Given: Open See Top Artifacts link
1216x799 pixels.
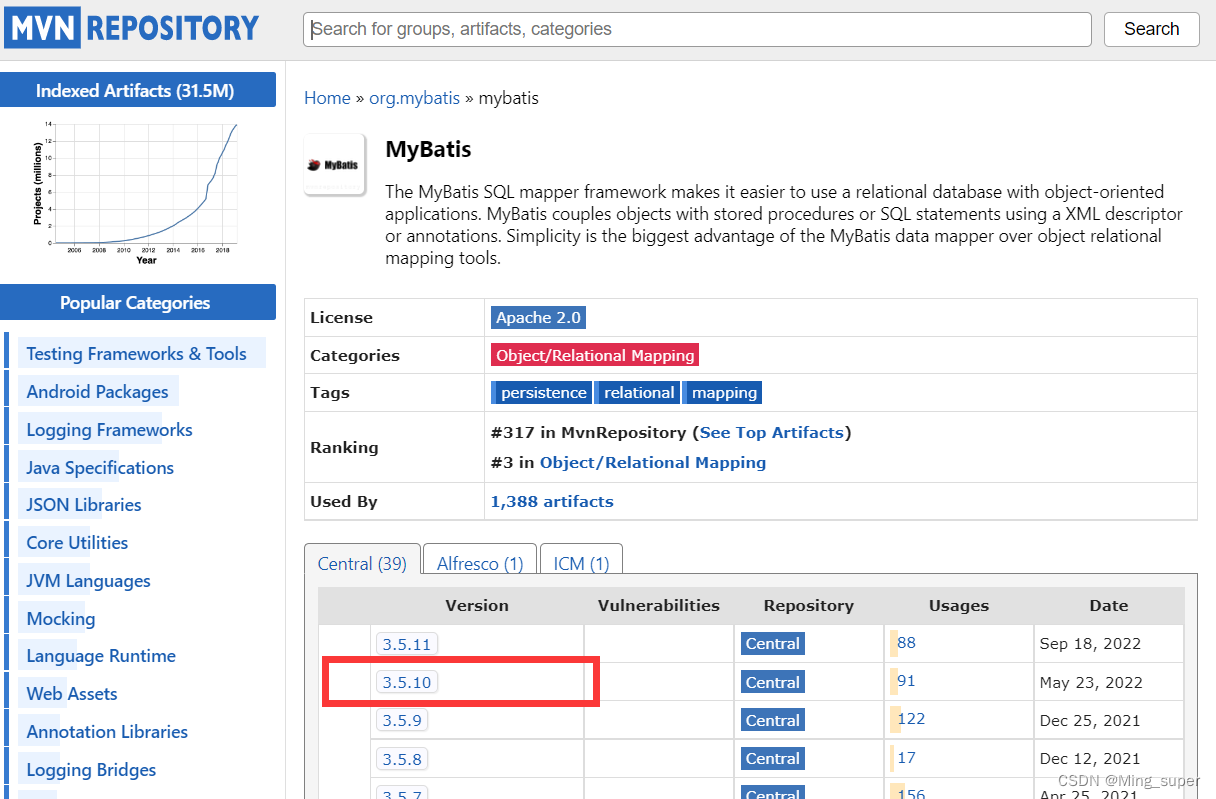Looking at the screenshot, I should tap(771, 432).
